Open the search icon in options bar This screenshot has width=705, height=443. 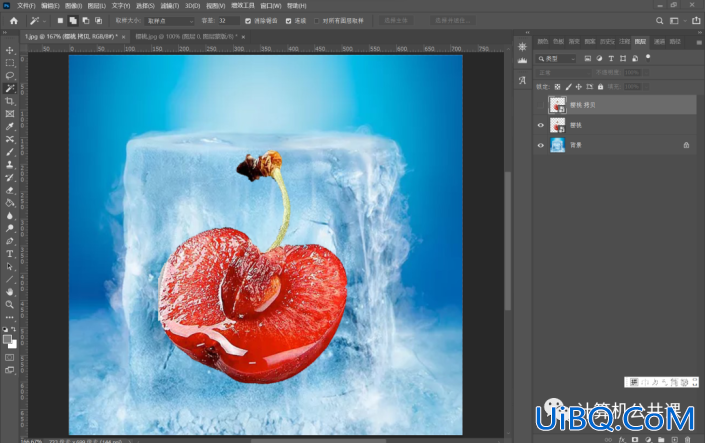(659, 21)
